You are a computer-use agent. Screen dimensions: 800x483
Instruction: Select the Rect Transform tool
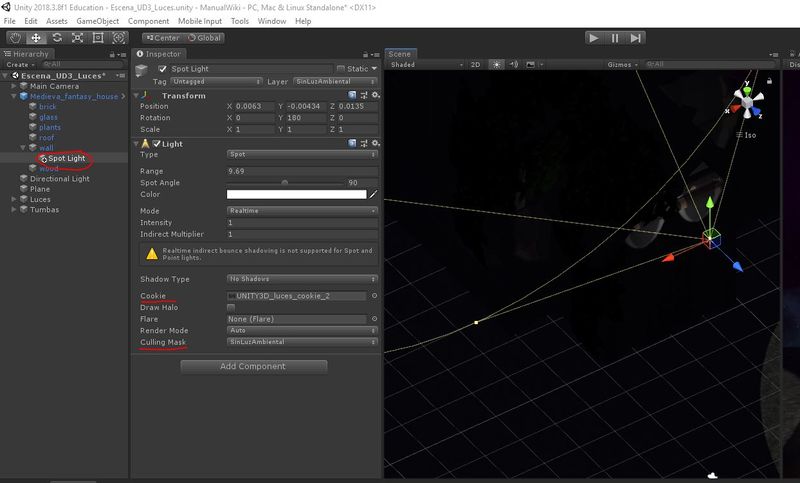[x=98, y=38]
